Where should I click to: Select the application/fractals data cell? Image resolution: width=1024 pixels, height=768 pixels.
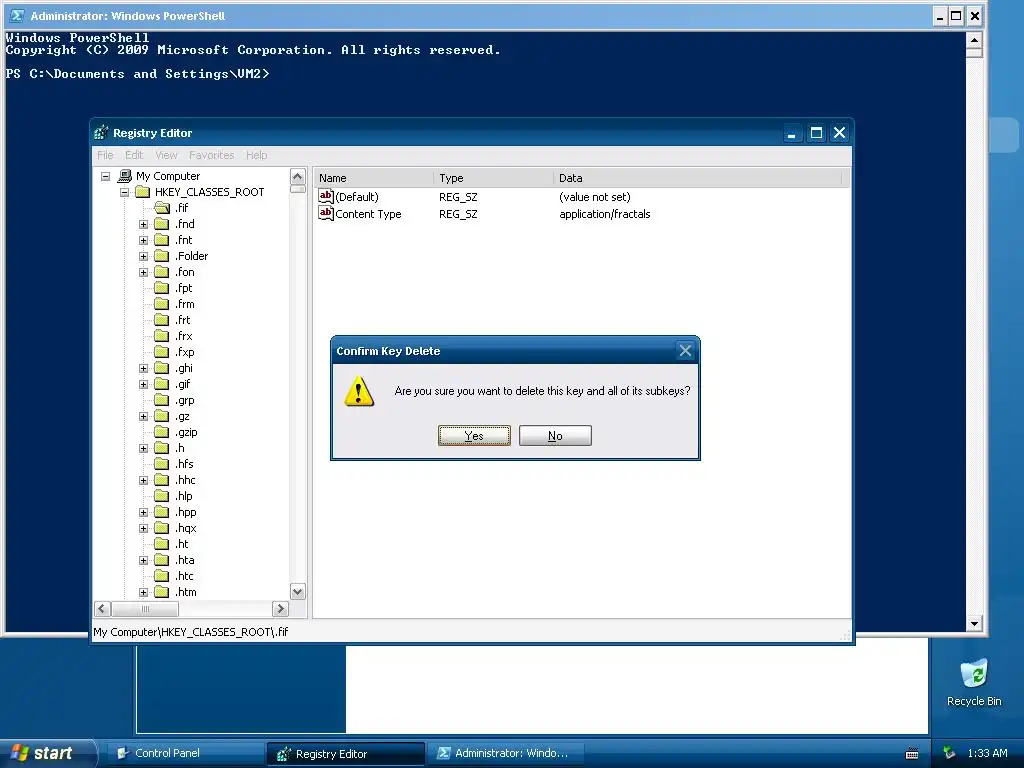tap(605, 214)
